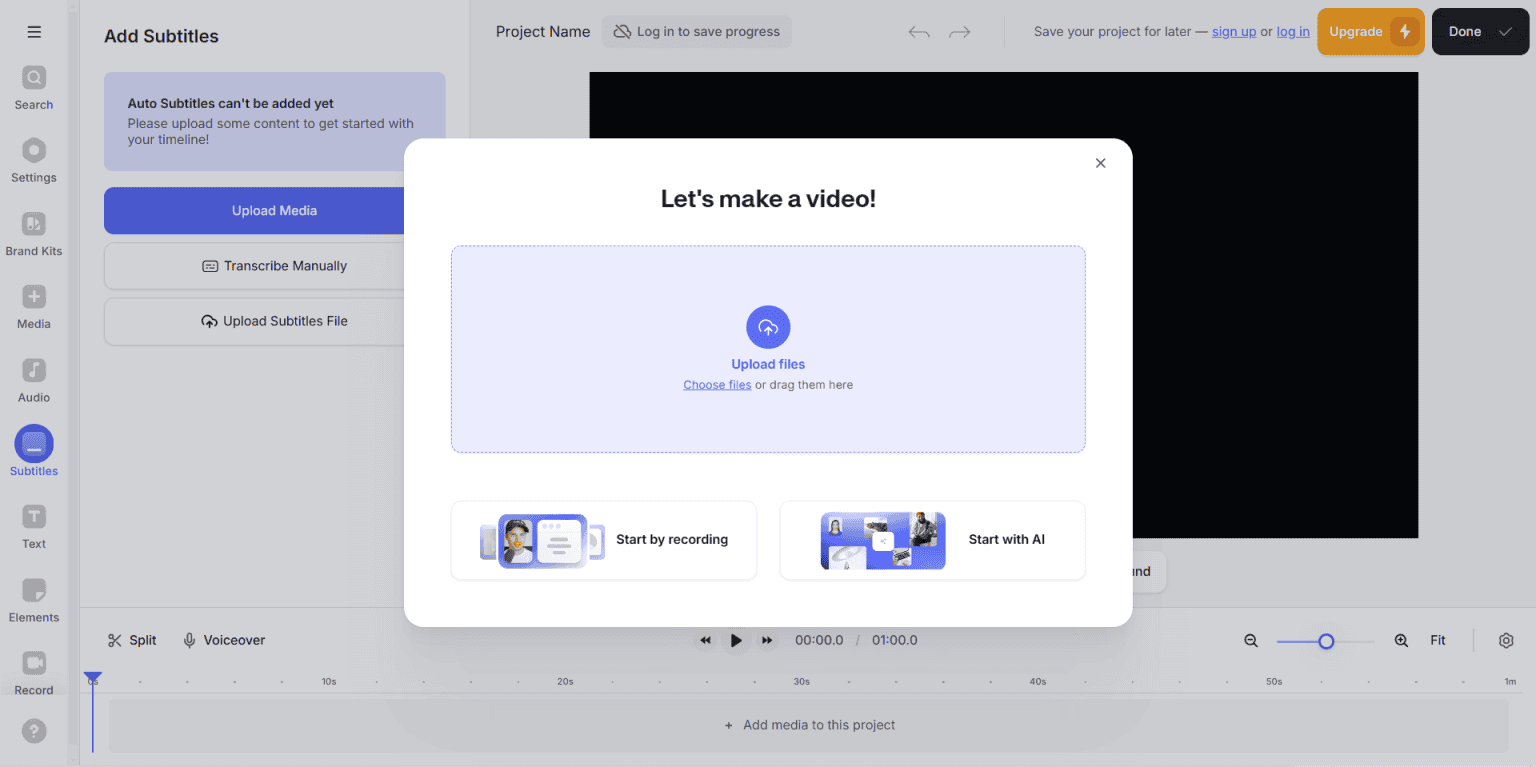The width and height of the screenshot is (1536, 767).
Task: Click the fast forward playback button
Action: [x=767, y=641]
